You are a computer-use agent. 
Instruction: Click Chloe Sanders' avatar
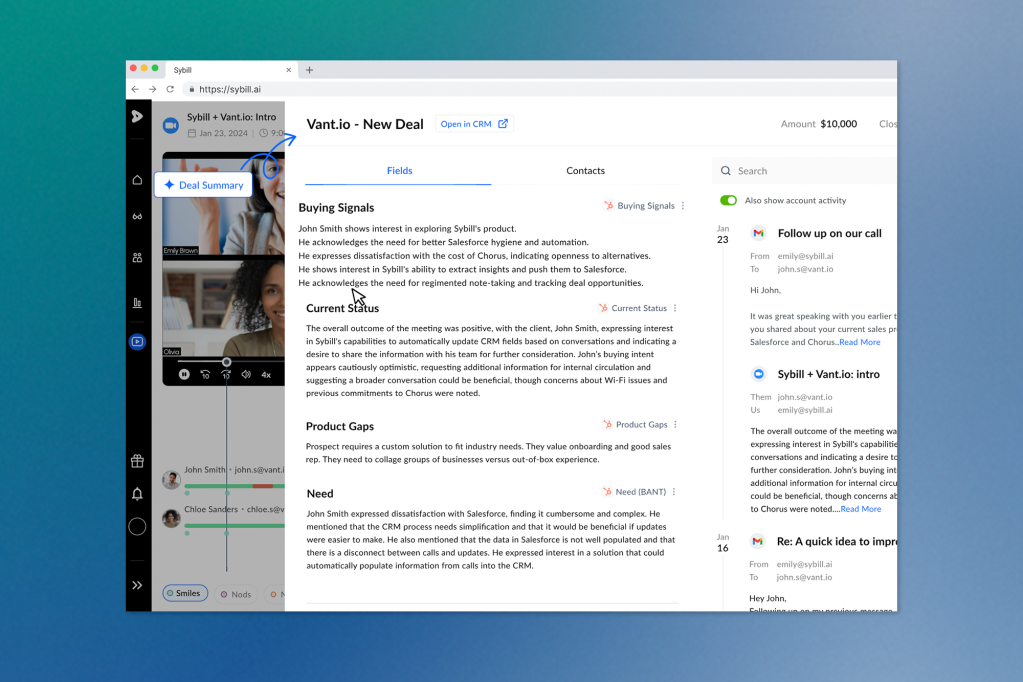(x=171, y=519)
